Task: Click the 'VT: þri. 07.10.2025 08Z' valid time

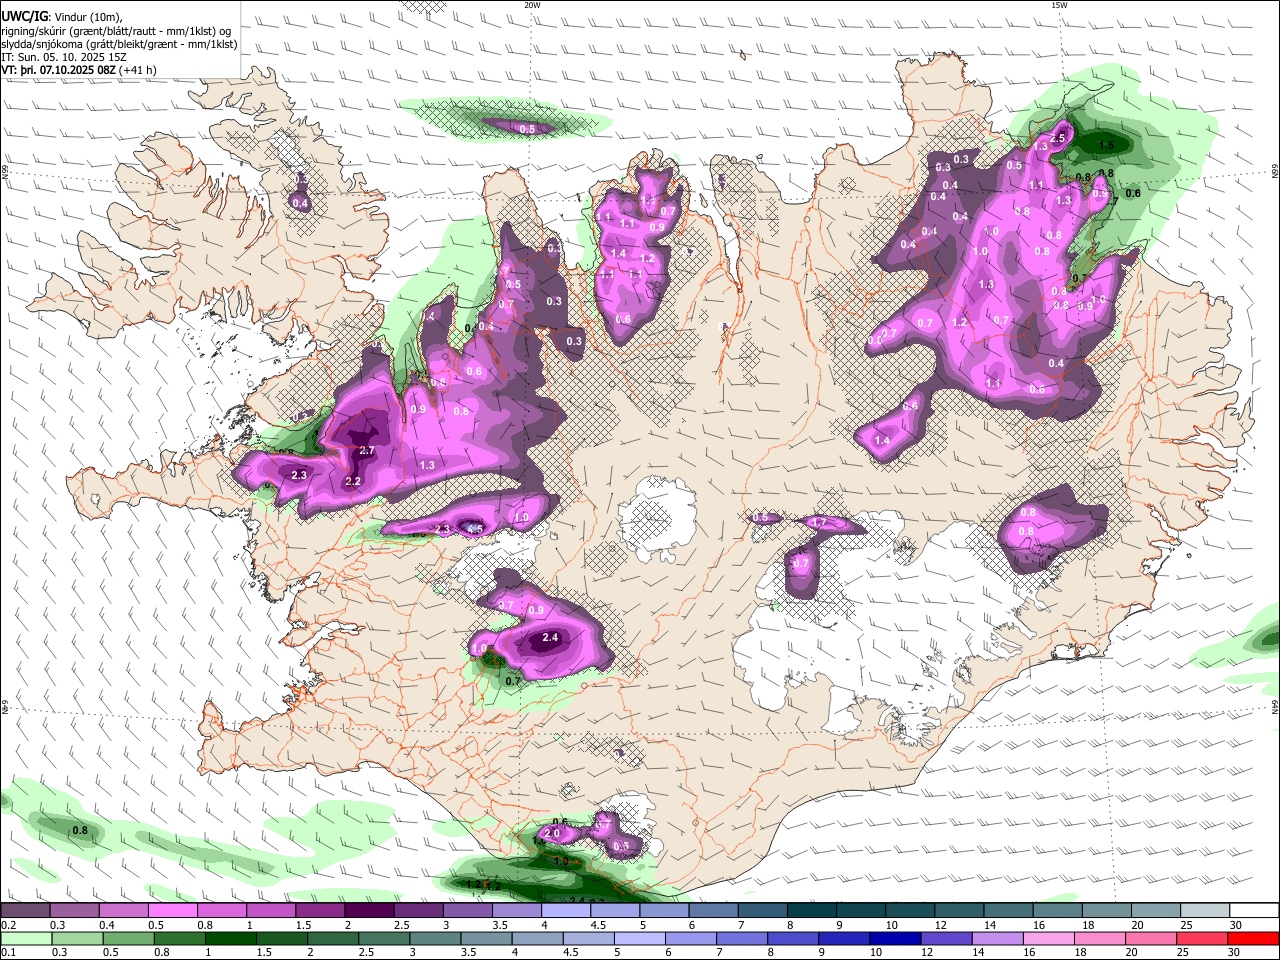Action: [x=59, y=70]
